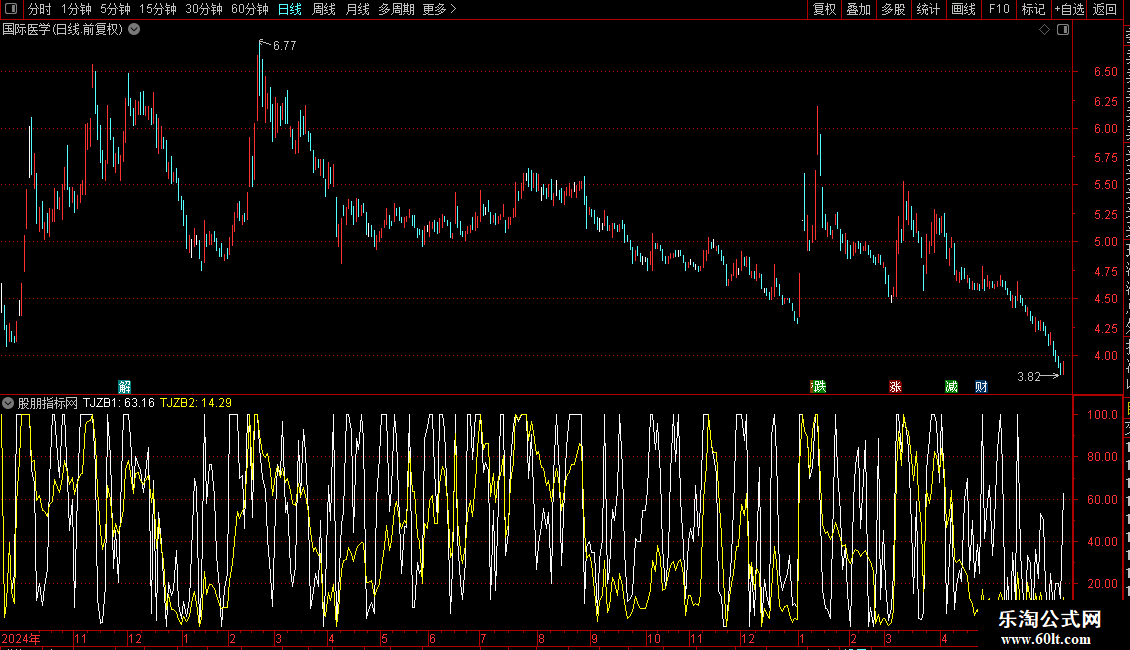Screen dimensions: 1130x650
Task: Expand the 更多 period options
Action: click(x=440, y=9)
